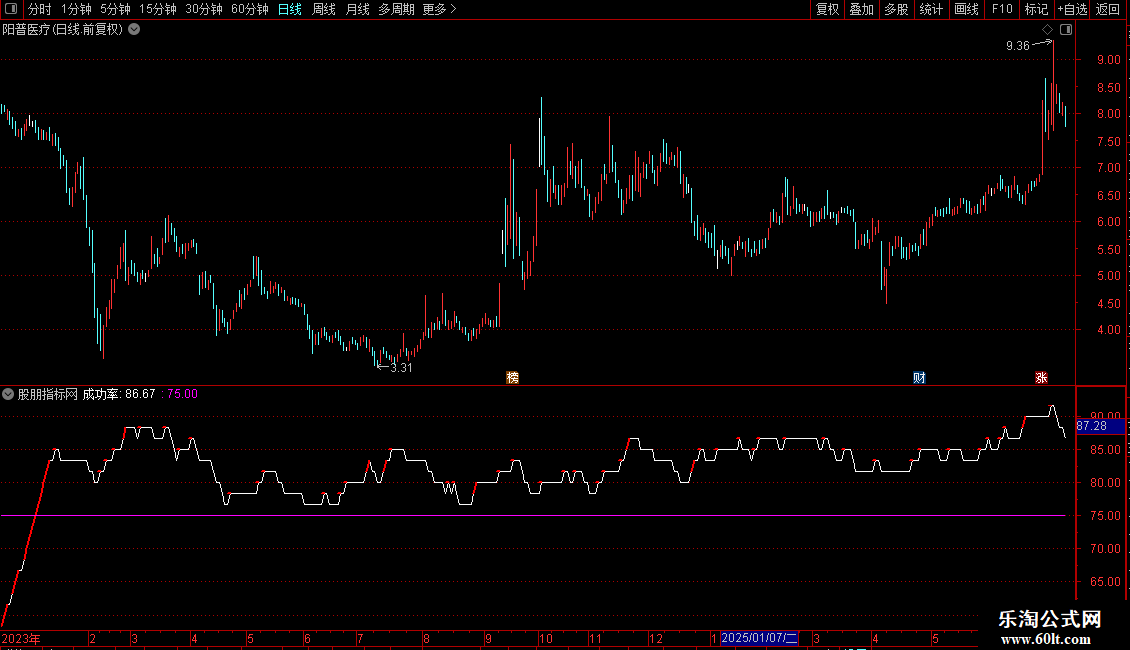Switch to 月线 monthly chart
1130x650 pixels.
coord(357,9)
